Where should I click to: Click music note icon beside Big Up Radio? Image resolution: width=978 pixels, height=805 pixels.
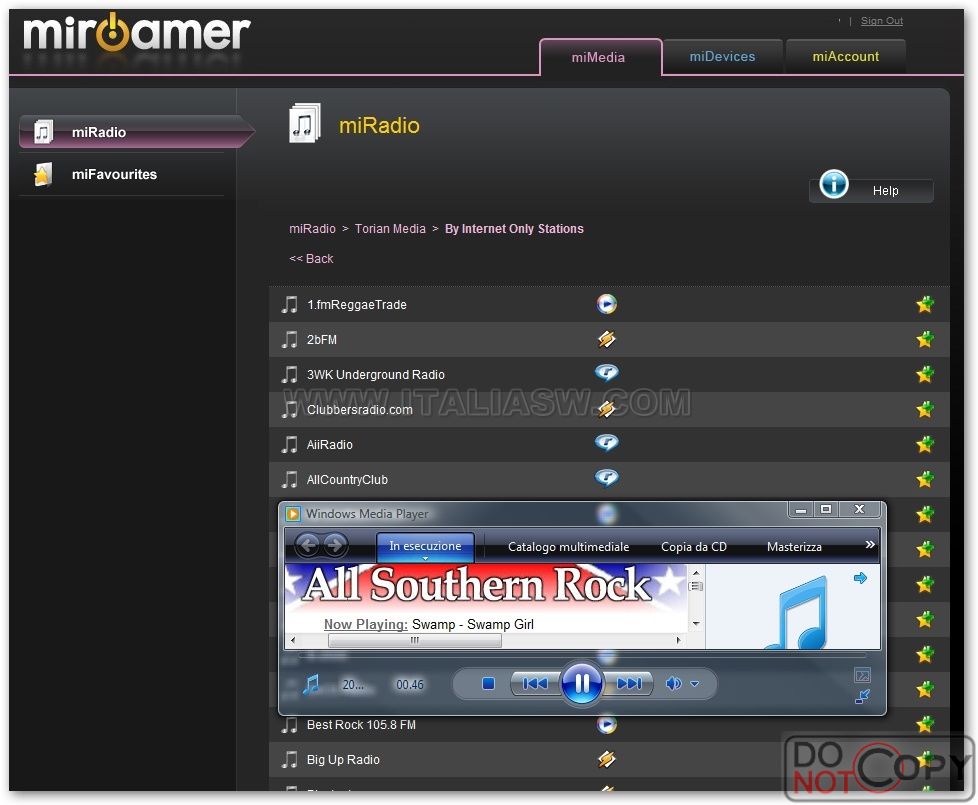tap(289, 759)
